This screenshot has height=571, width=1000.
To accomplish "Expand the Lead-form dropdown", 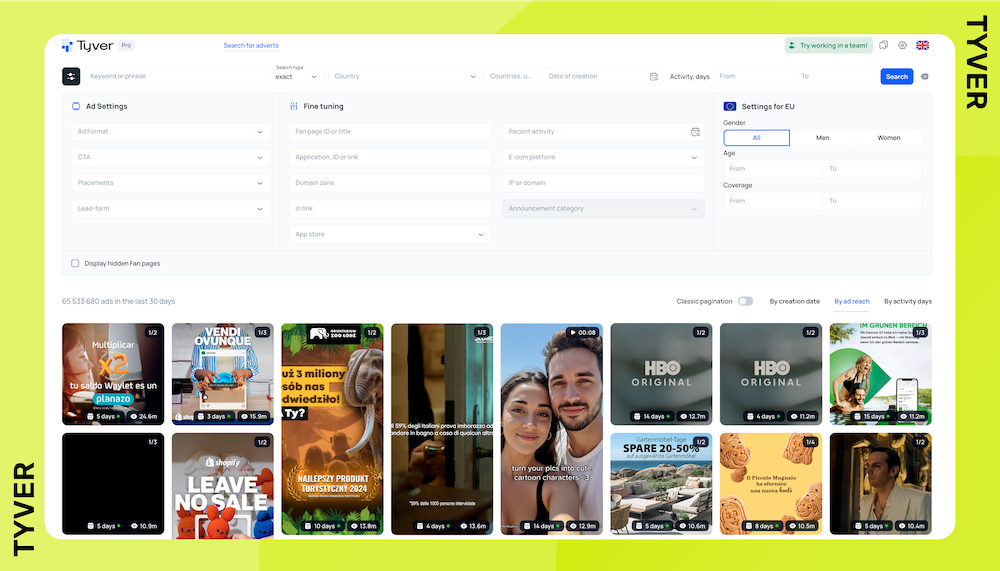I will click(x=170, y=209).
